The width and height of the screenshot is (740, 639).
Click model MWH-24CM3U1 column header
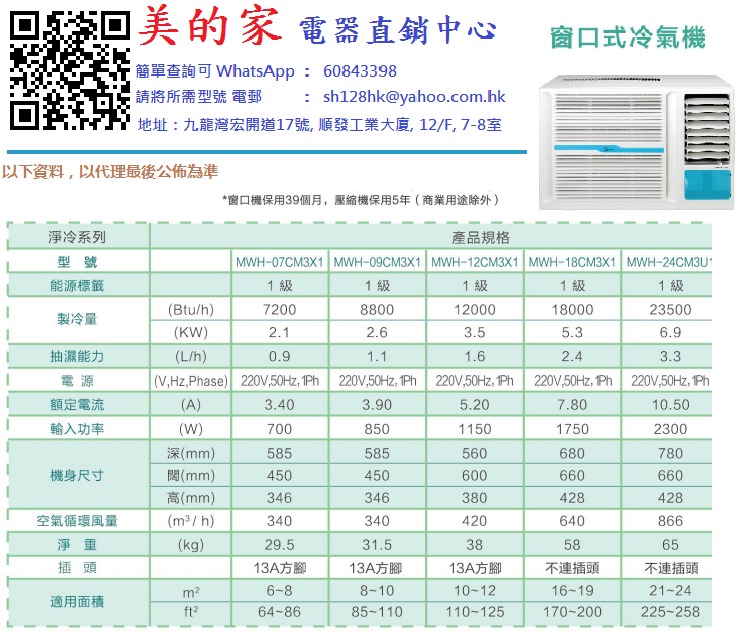click(x=669, y=262)
